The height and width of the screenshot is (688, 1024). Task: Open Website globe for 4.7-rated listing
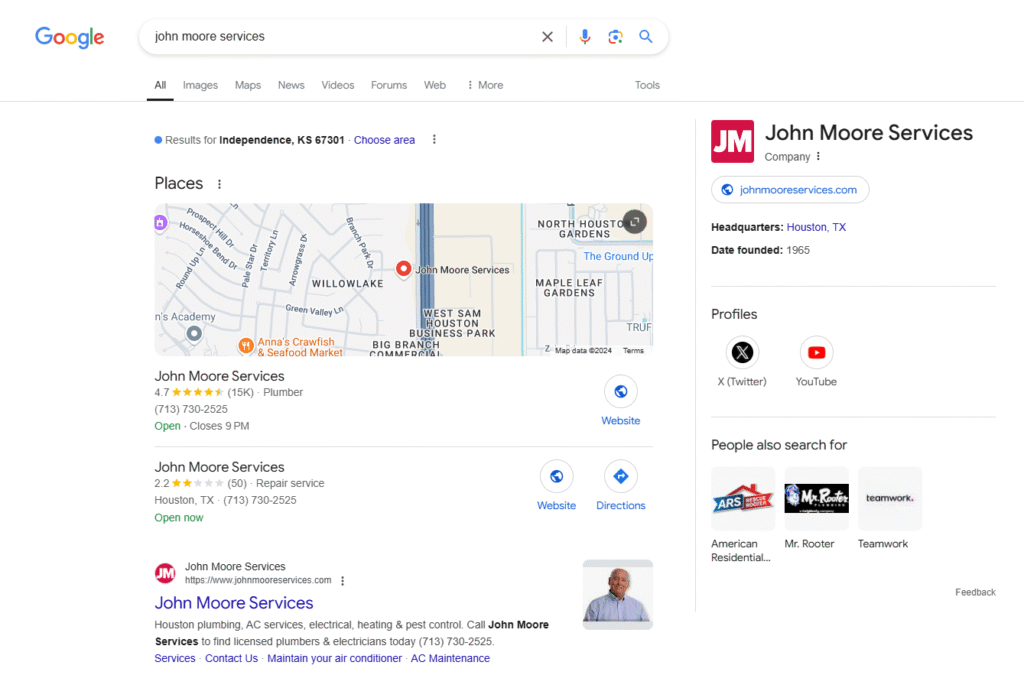620,392
